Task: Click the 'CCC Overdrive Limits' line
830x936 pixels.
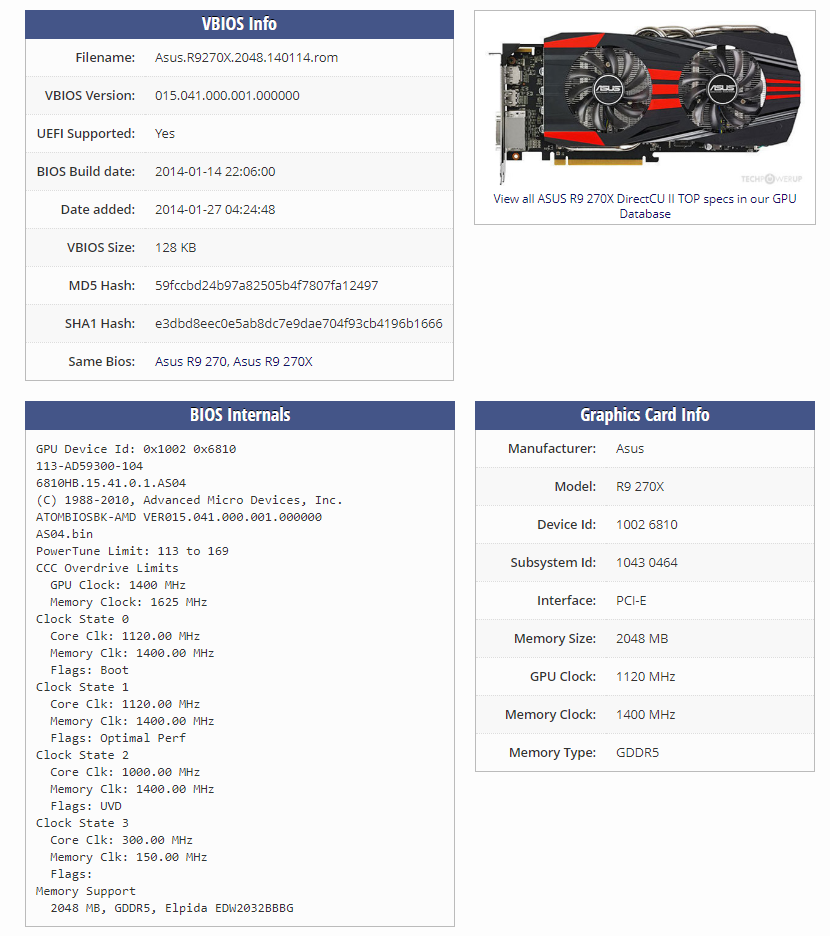Action: (x=107, y=568)
